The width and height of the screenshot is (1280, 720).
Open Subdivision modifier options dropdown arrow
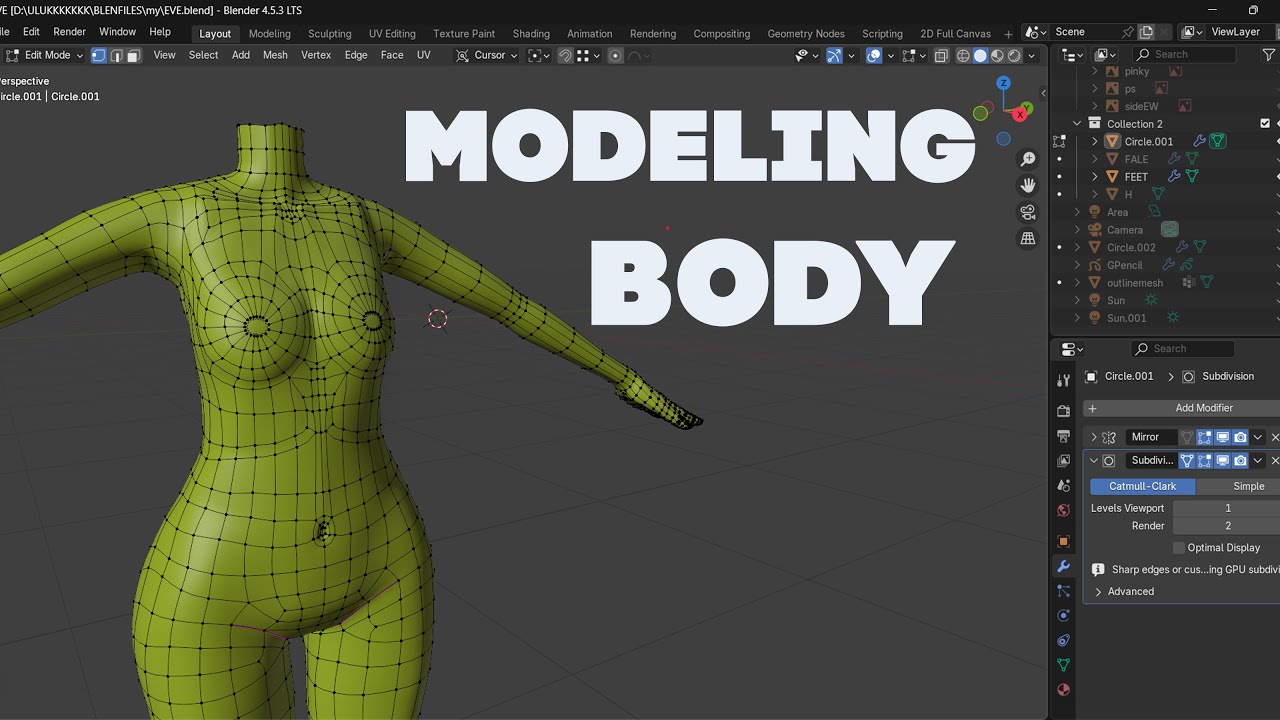1258,461
